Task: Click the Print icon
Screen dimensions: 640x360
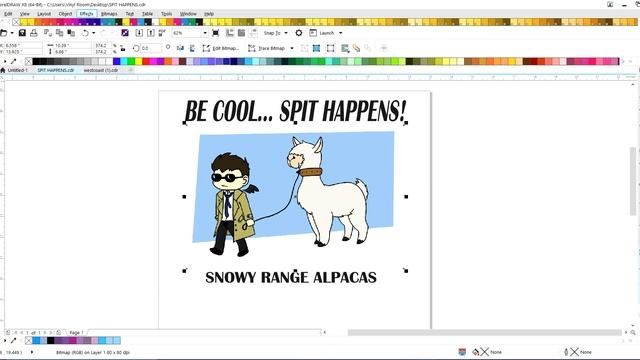Action: coord(34,33)
